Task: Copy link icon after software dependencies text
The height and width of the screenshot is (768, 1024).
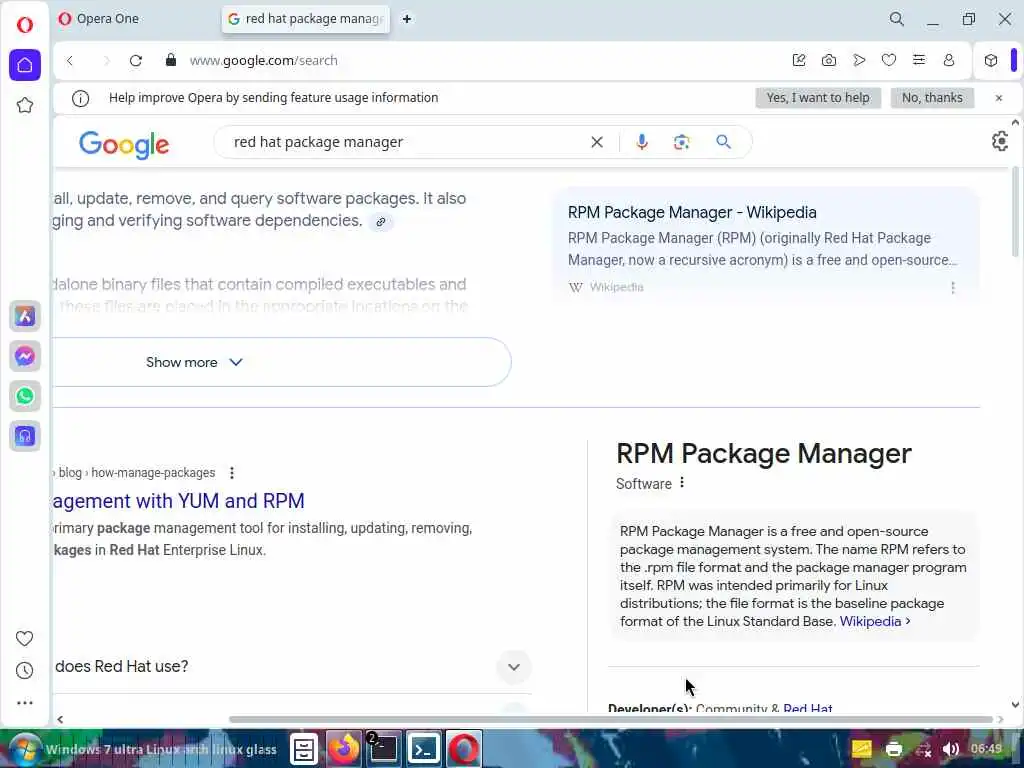Action: [381, 222]
